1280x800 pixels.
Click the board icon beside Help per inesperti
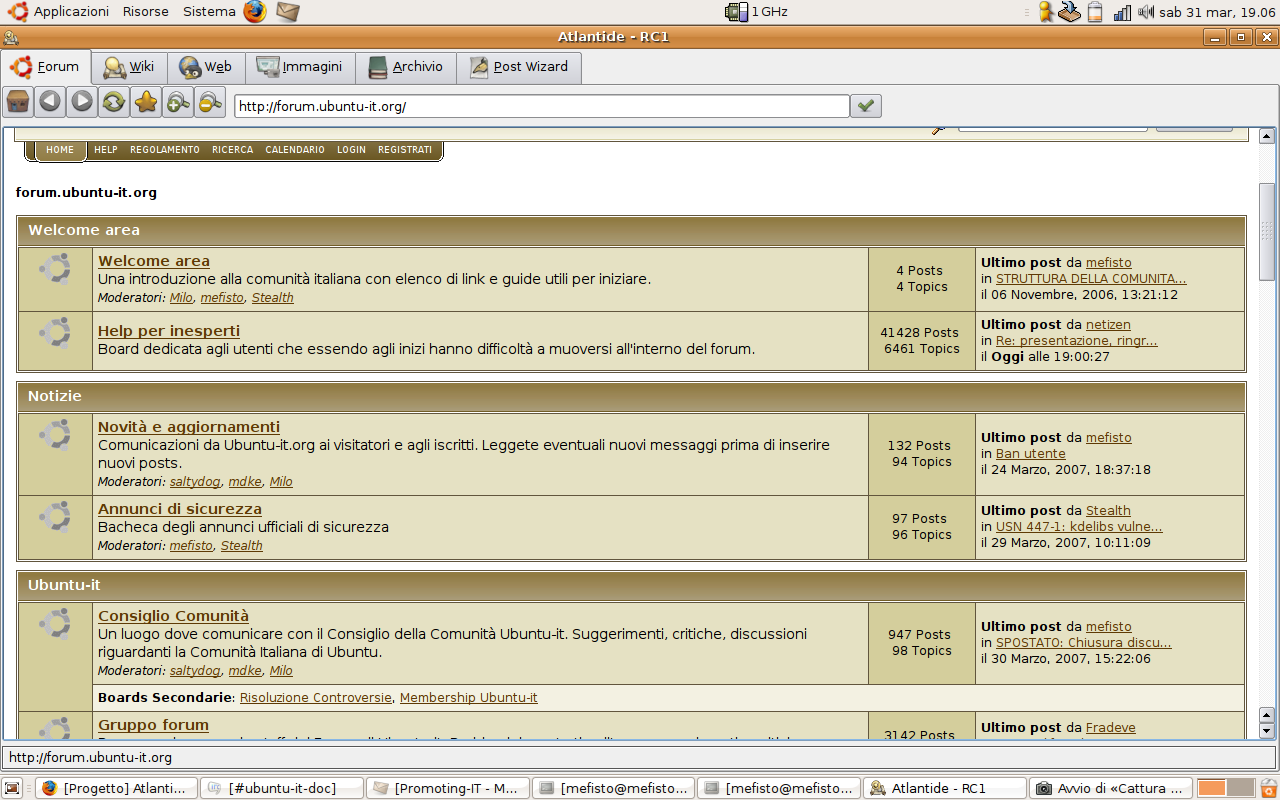pos(55,333)
